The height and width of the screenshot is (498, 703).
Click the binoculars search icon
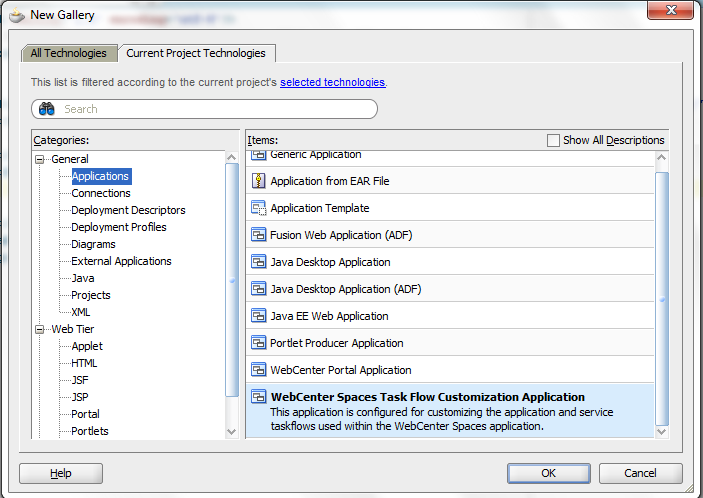[x=47, y=109]
